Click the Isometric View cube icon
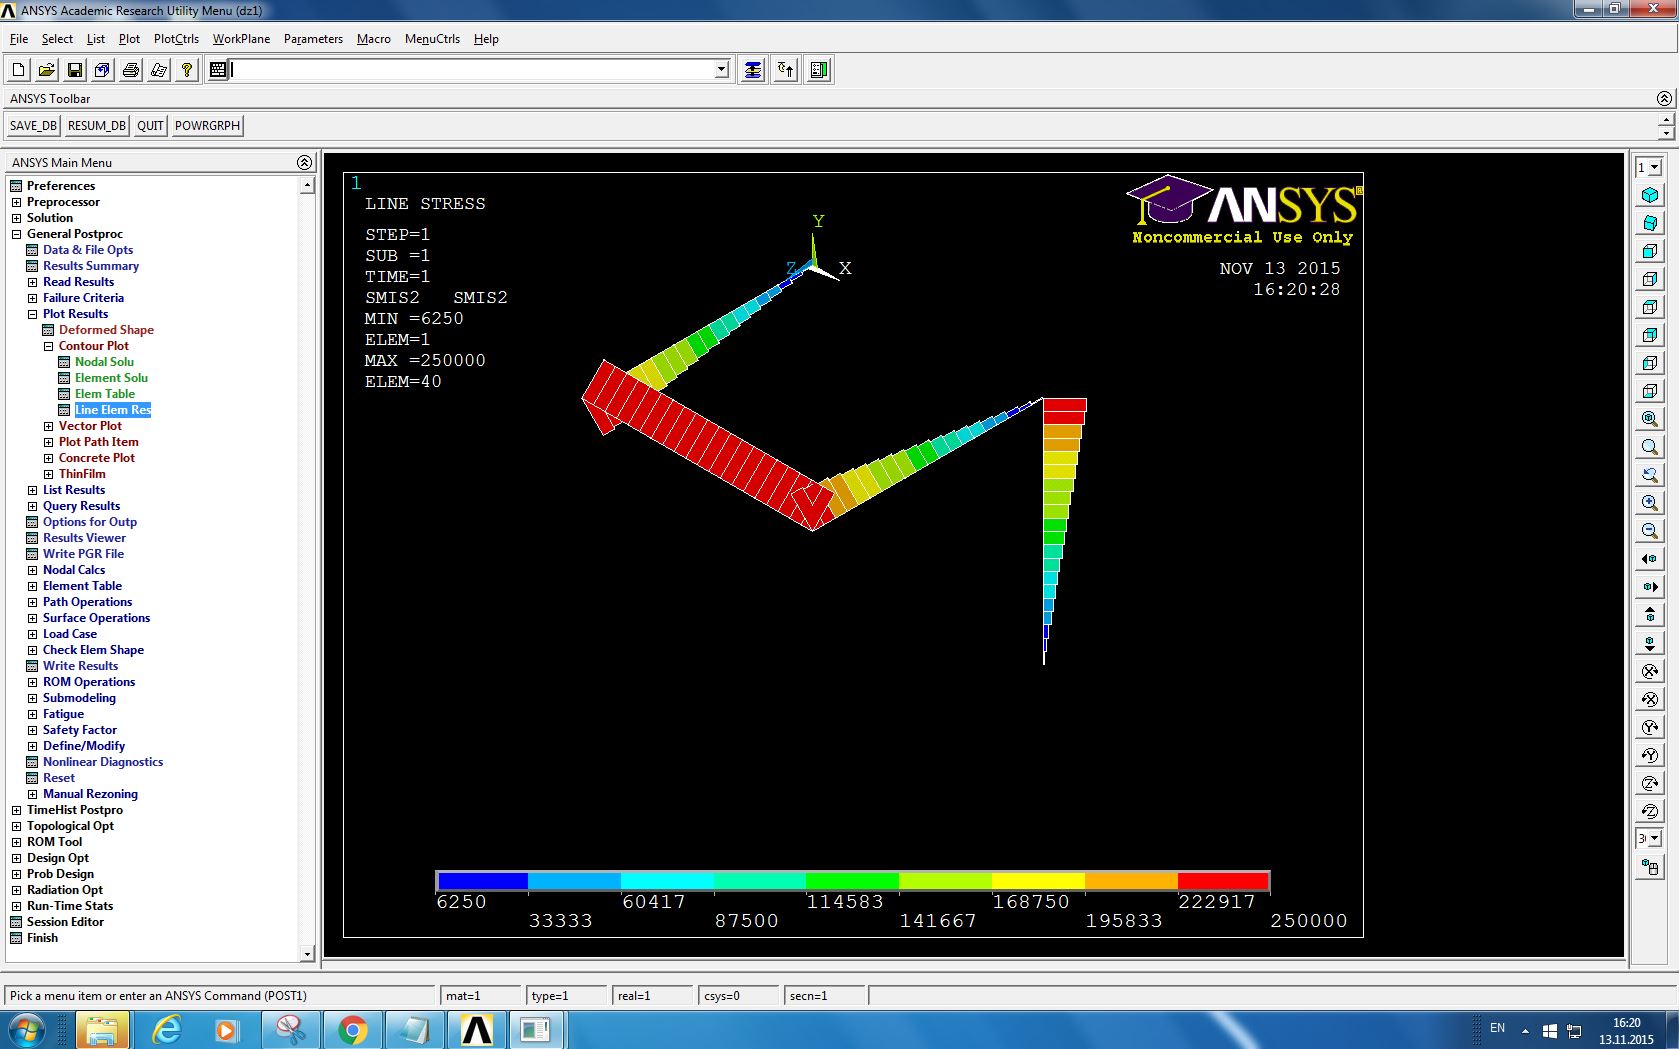1679x1049 pixels. tap(1649, 195)
